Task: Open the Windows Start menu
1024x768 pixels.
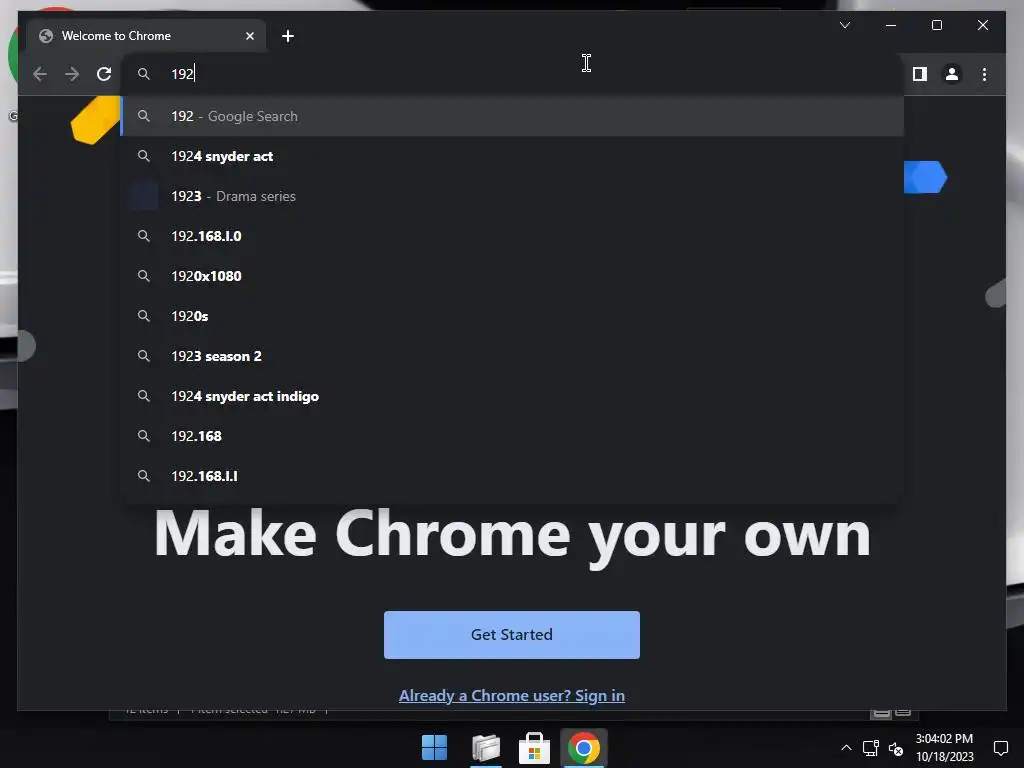Action: [434, 748]
